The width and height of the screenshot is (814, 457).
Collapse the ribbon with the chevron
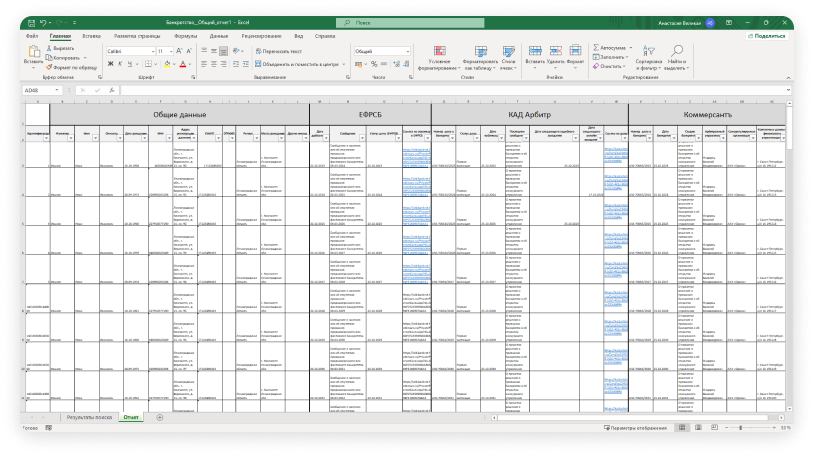coord(788,77)
